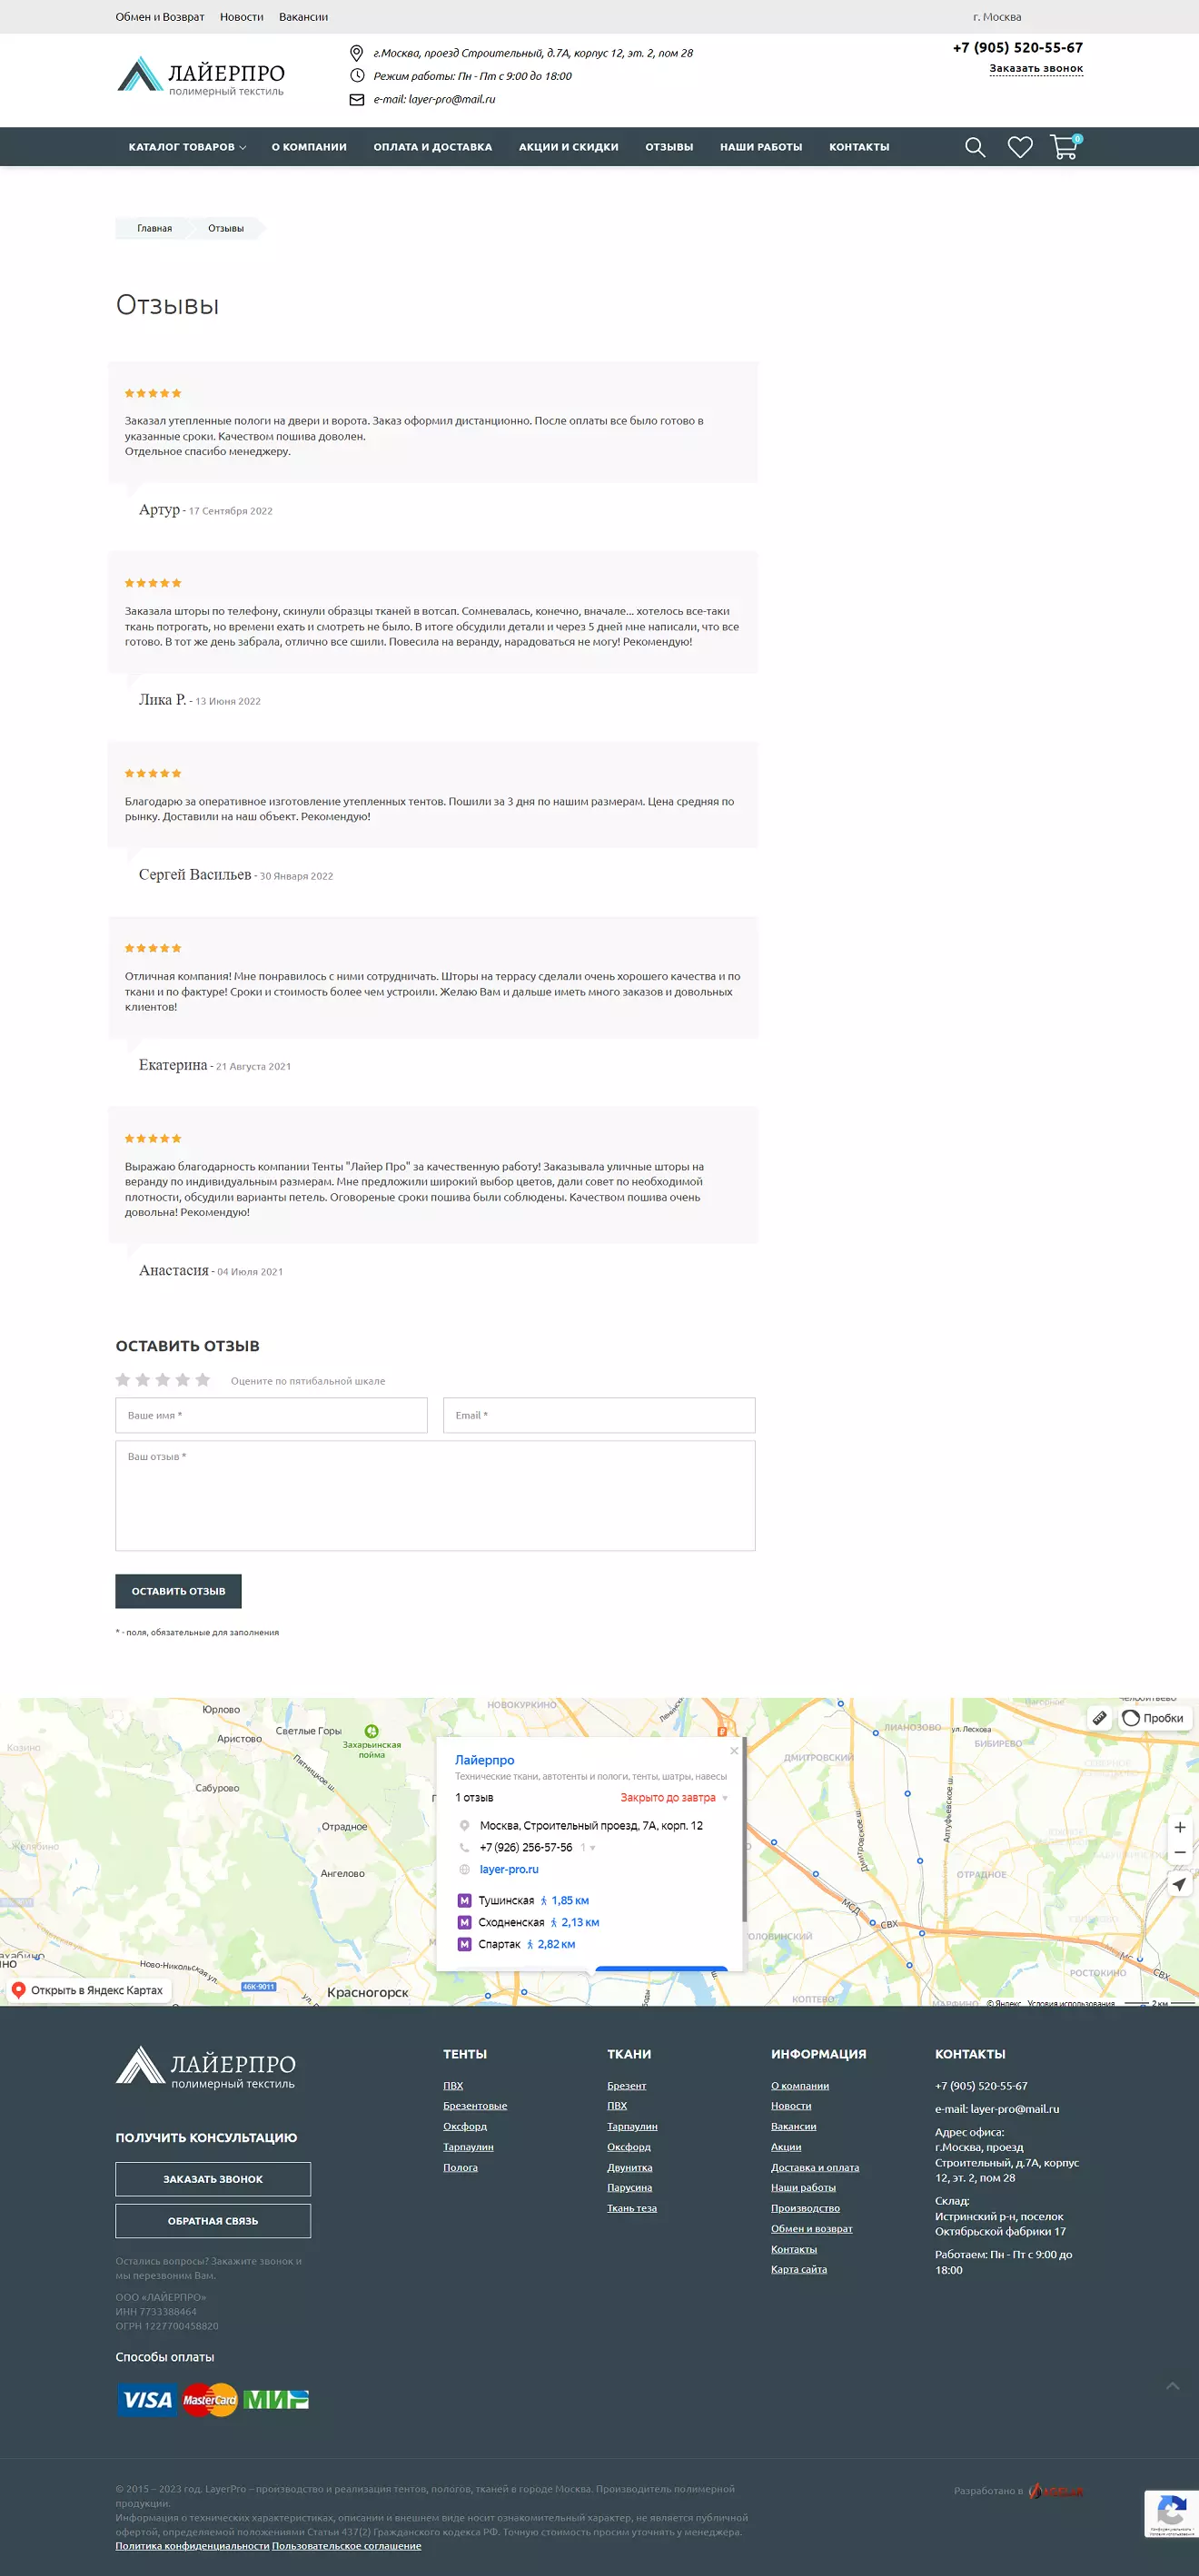Image resolution: width=1199 pixels, height=2576 pixels.
Task: Change the city г. Москва selector
Action: tap(997, 17)
